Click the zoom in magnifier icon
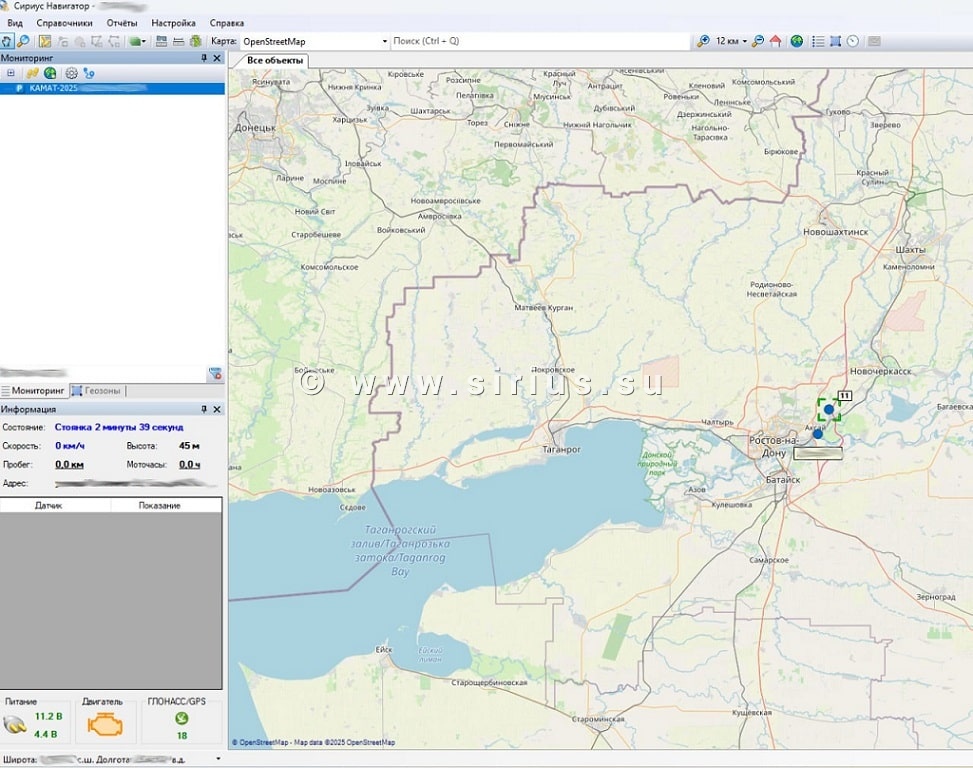This screenshot has height=768, width=973. point(703,41)
